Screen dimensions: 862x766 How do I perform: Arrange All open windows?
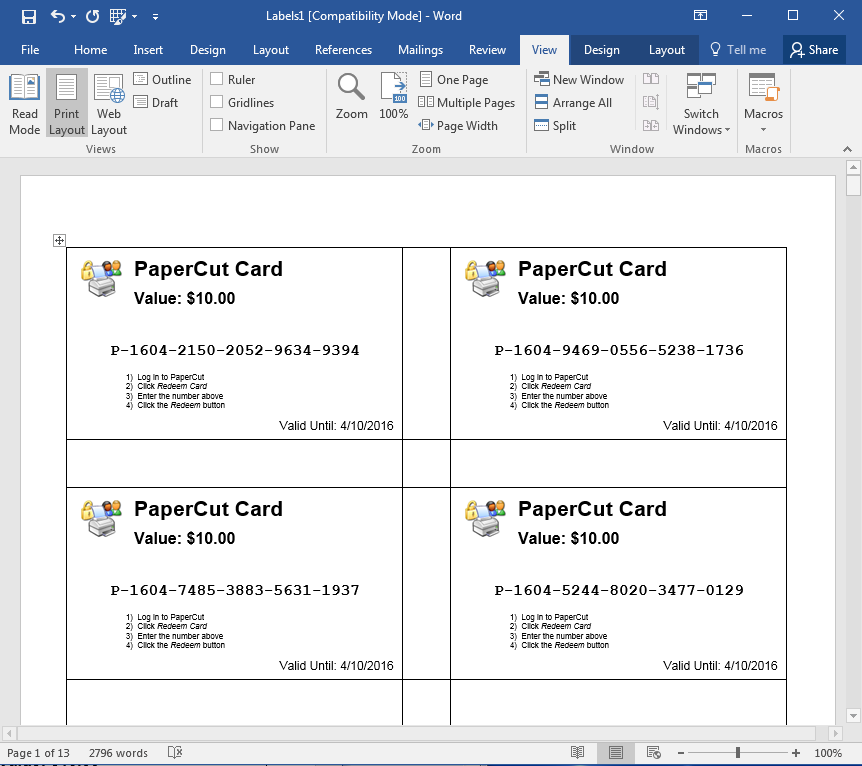tap(573, 103)
